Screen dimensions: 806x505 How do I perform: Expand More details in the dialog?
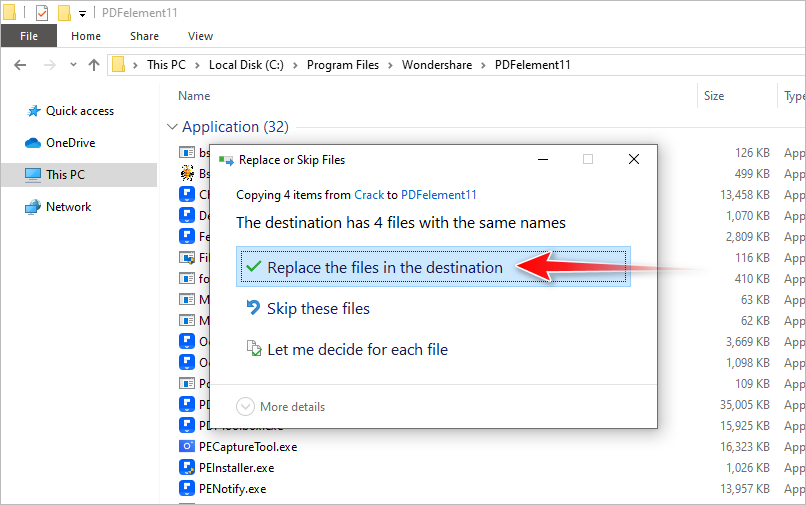pos(246,406)
